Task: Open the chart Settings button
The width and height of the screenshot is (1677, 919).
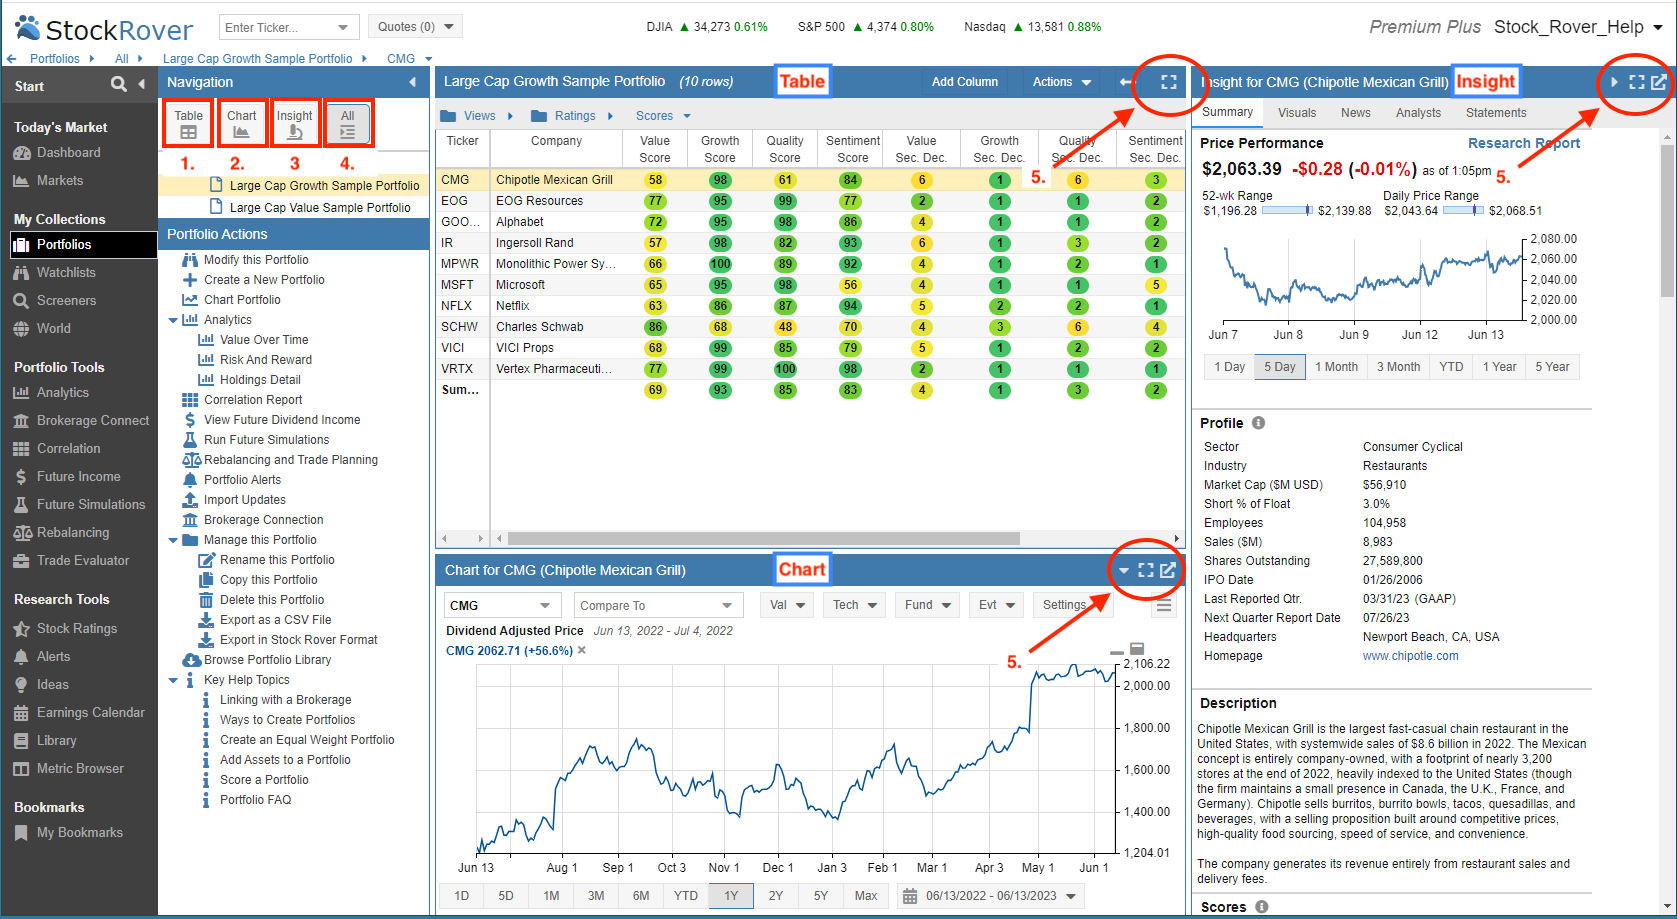Action: (x=1071, y=605)
